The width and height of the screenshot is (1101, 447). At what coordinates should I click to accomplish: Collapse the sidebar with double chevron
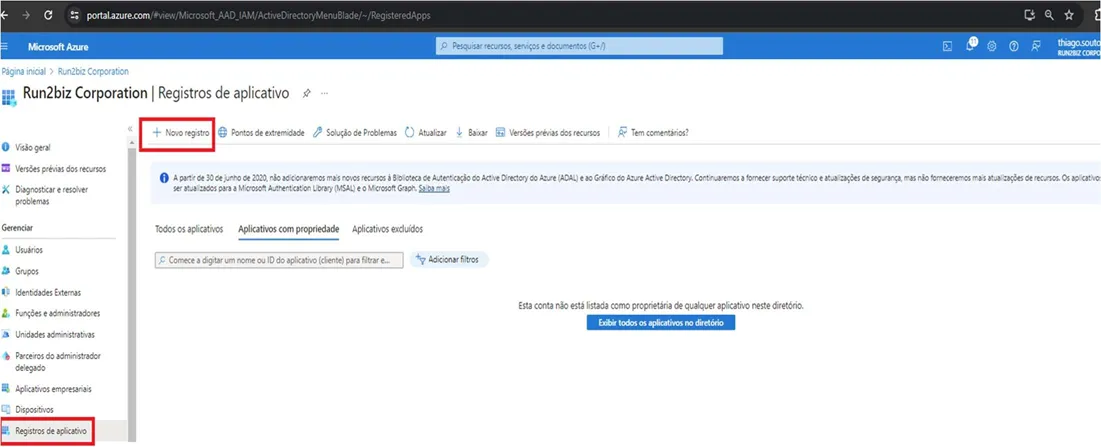pos(130,129)
